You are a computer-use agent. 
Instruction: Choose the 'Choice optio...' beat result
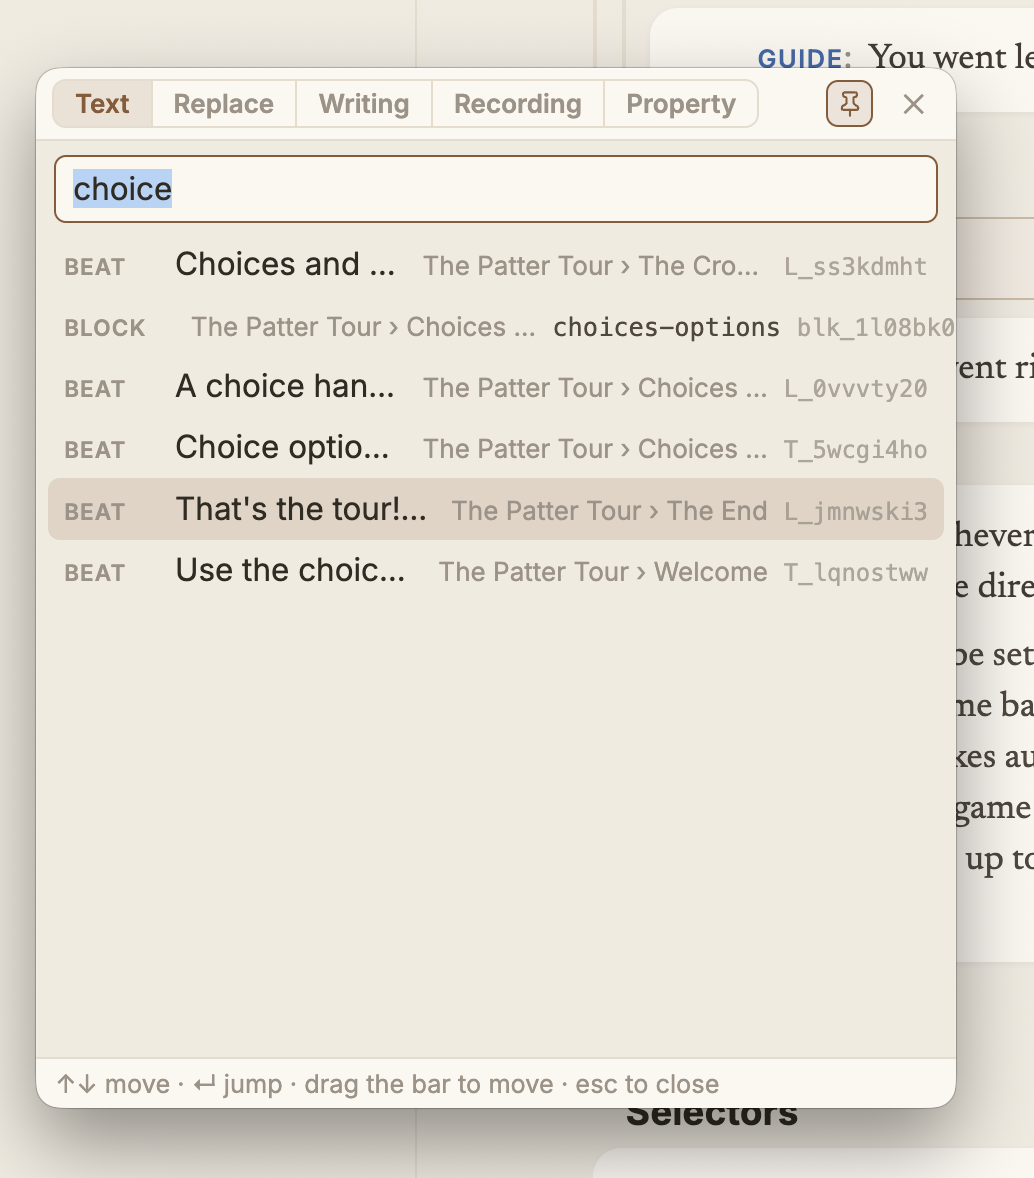point(496,449)
